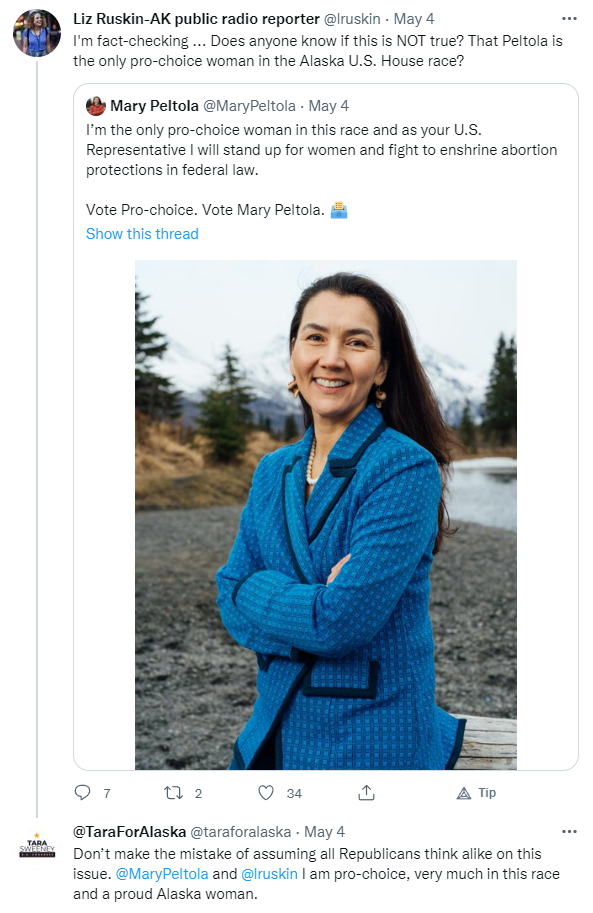Click the Mary Peltola name in quoted tweet
This screenshot has height=913, width=593.
pos(154,106)
